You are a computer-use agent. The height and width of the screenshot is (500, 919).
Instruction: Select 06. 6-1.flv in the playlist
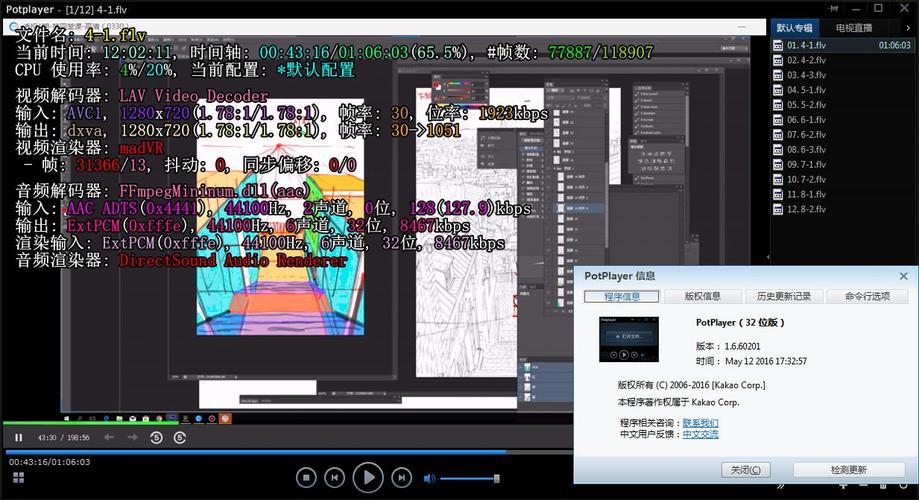point(842,120)
